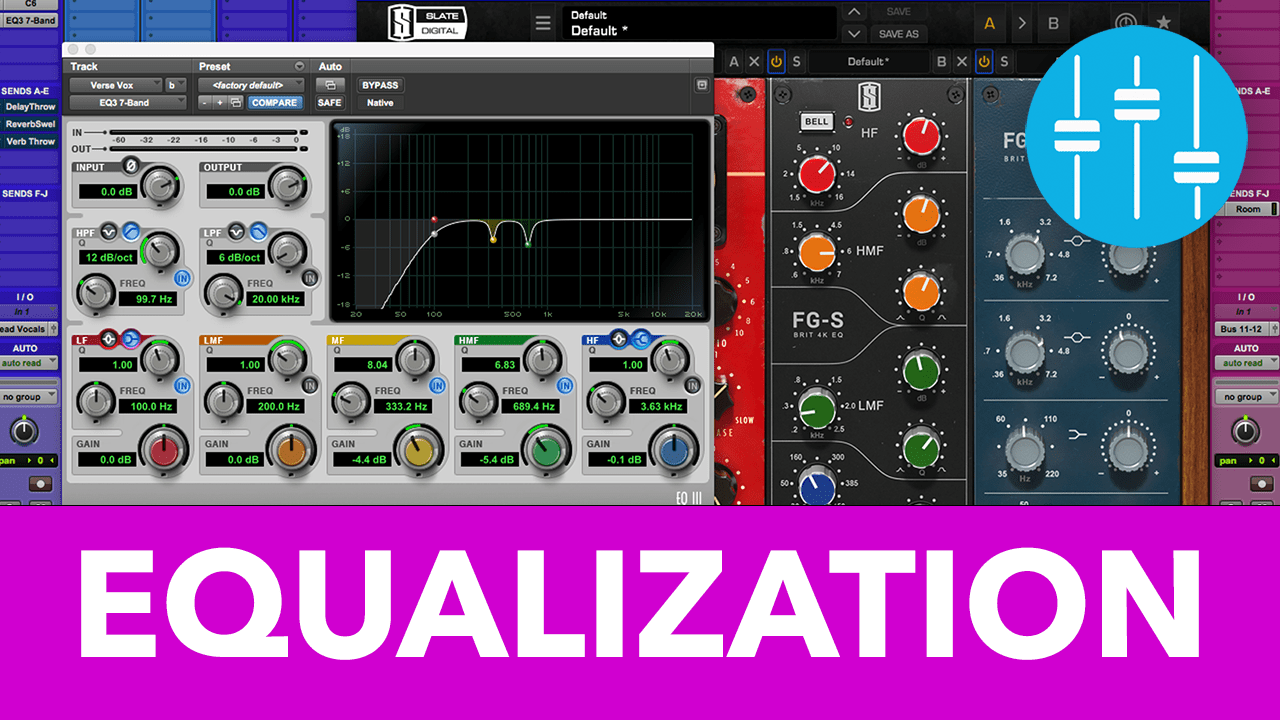This screenshot has width=1280, height=720.
Task: Click the input phase invert icon
Action: pyautogui.click(x=130, y=166)
